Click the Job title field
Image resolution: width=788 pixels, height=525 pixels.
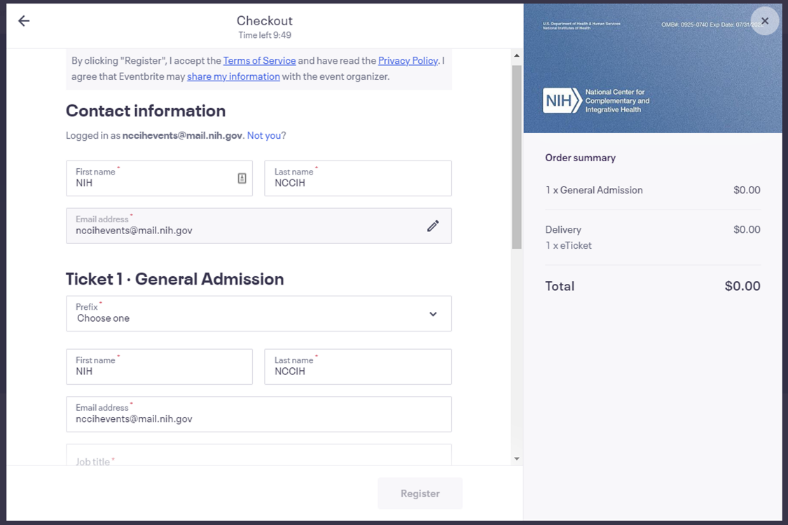(x=259, y=455)
